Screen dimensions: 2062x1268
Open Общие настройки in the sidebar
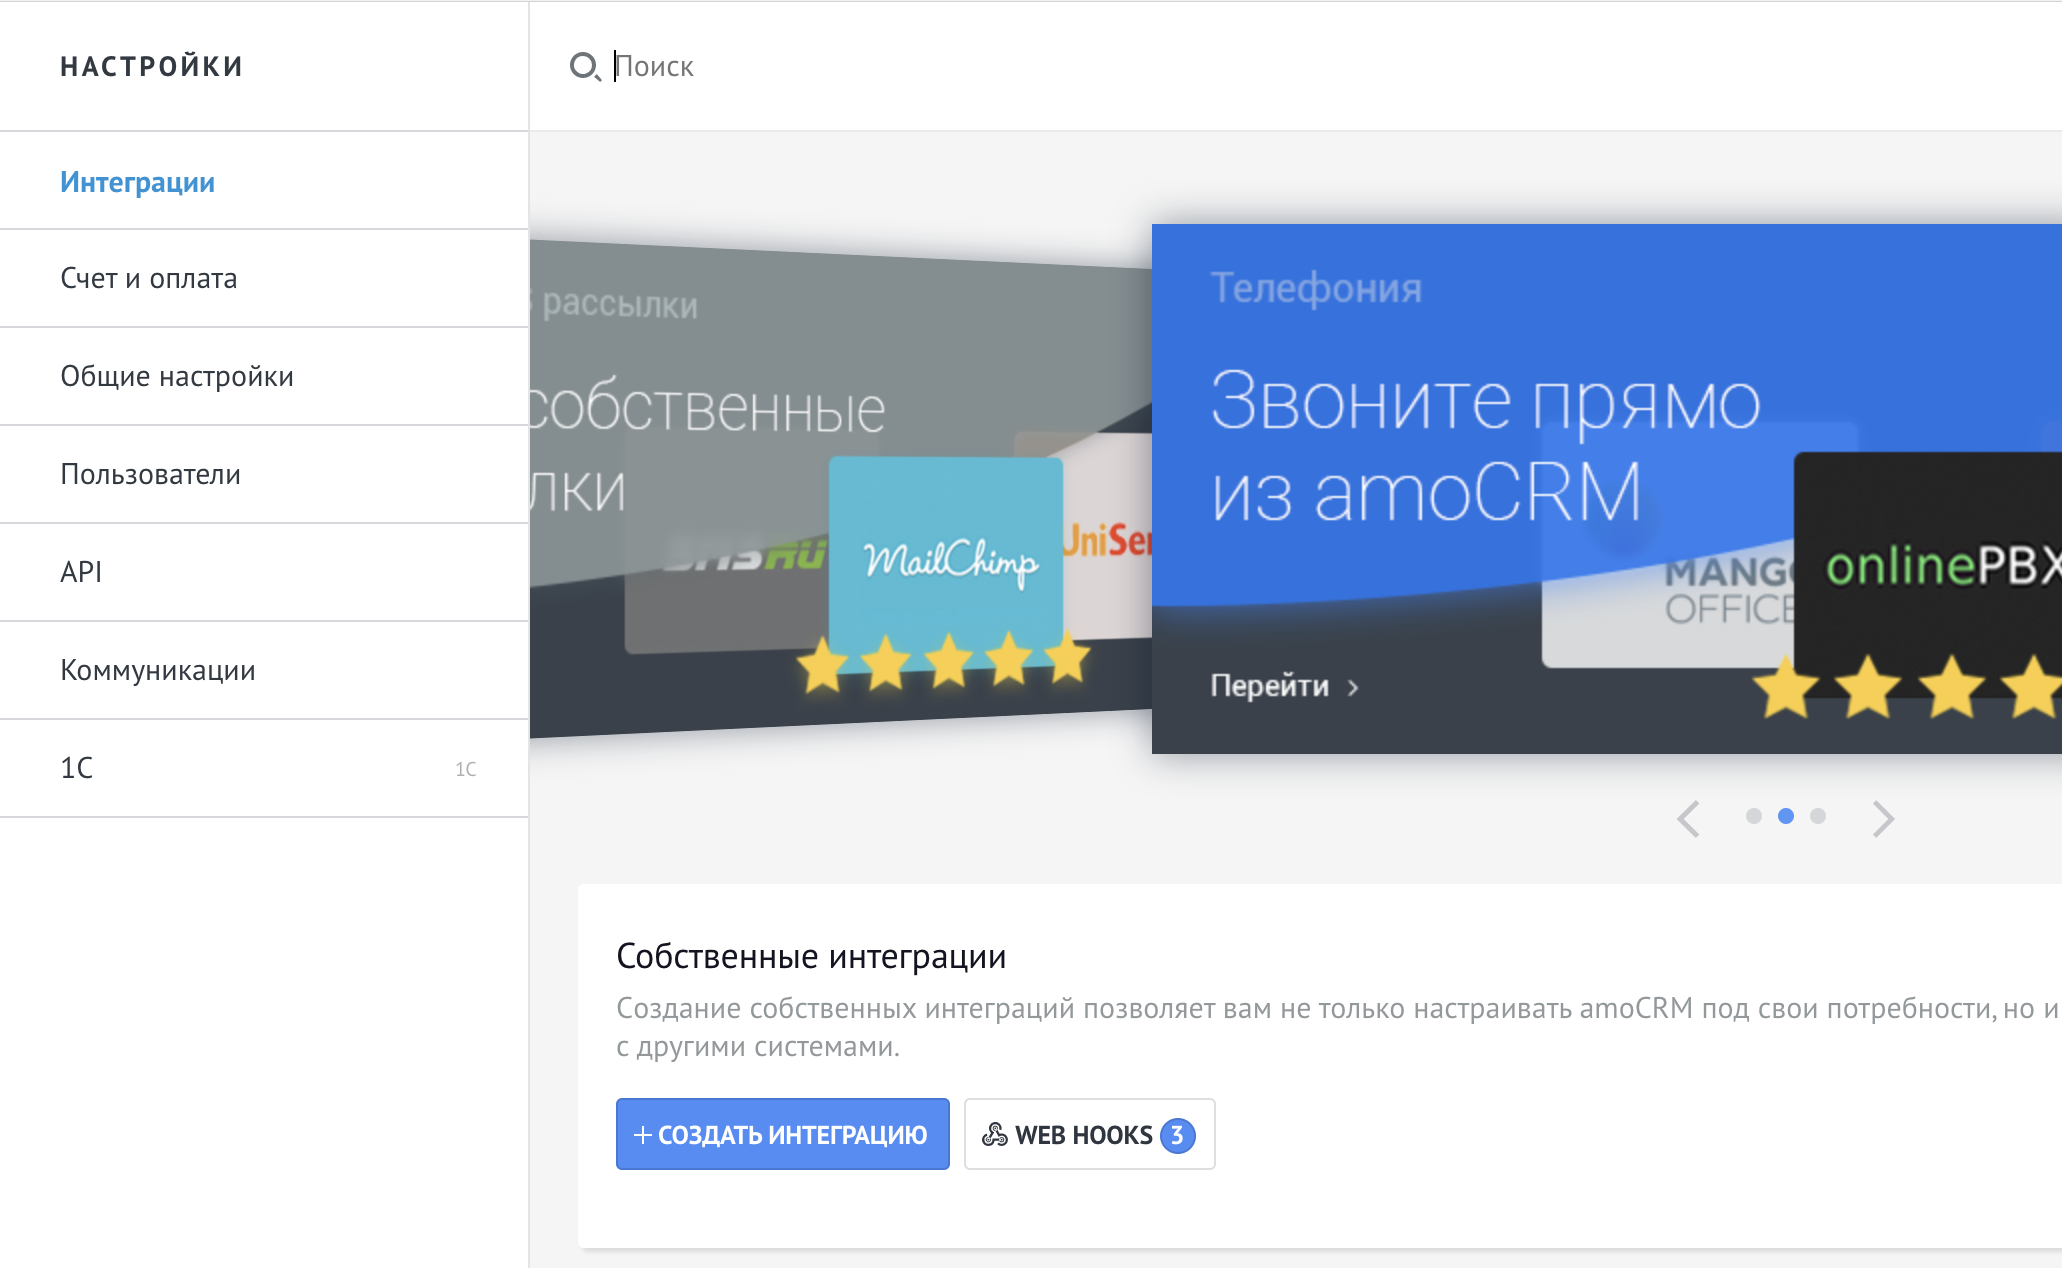click(264, 376)
